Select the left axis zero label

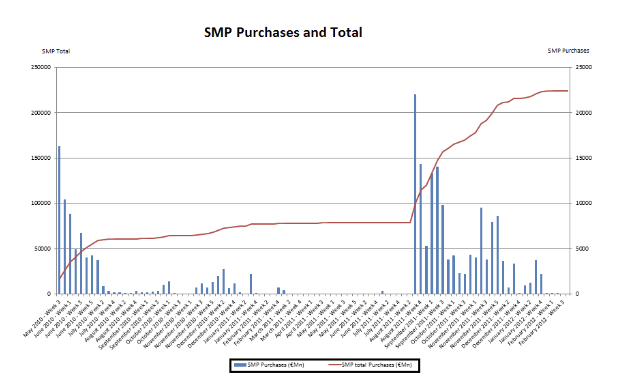49,294
